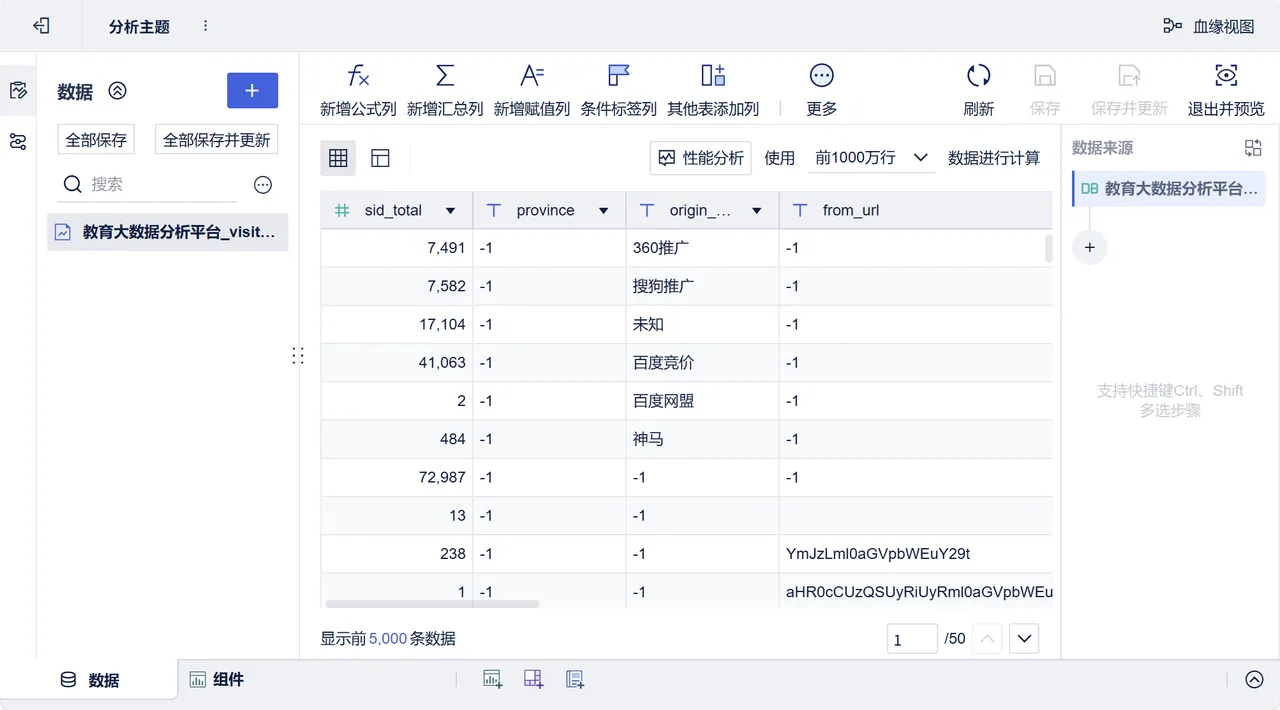The image size is (1280, 710).
Task: Click the cell 百度竞价
Action: point(702,363)
